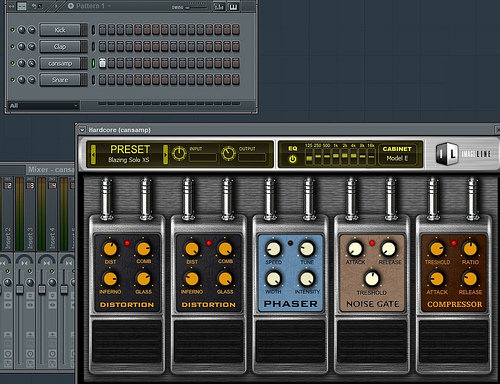This screenshot has width=500, height=384.
Task: Open the All channel filter dropdown
Action: click(x=43, y=106)
